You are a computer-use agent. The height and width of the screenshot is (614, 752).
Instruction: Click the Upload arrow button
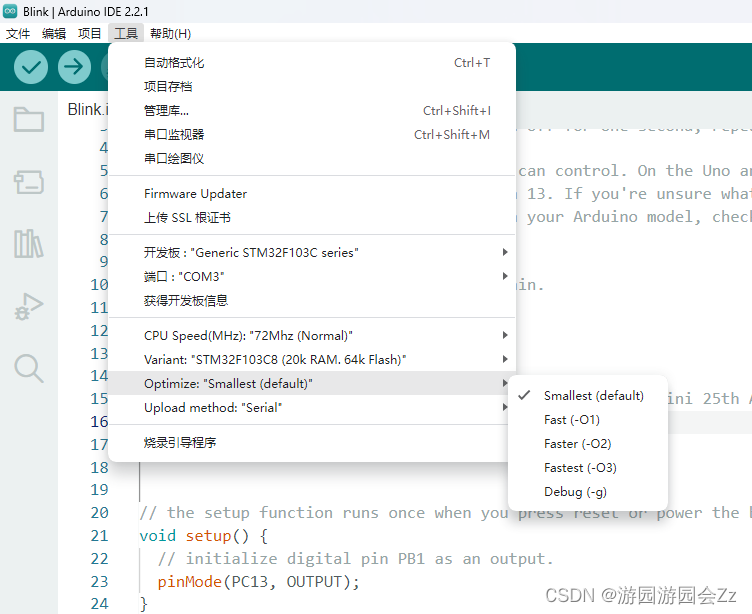74,67
